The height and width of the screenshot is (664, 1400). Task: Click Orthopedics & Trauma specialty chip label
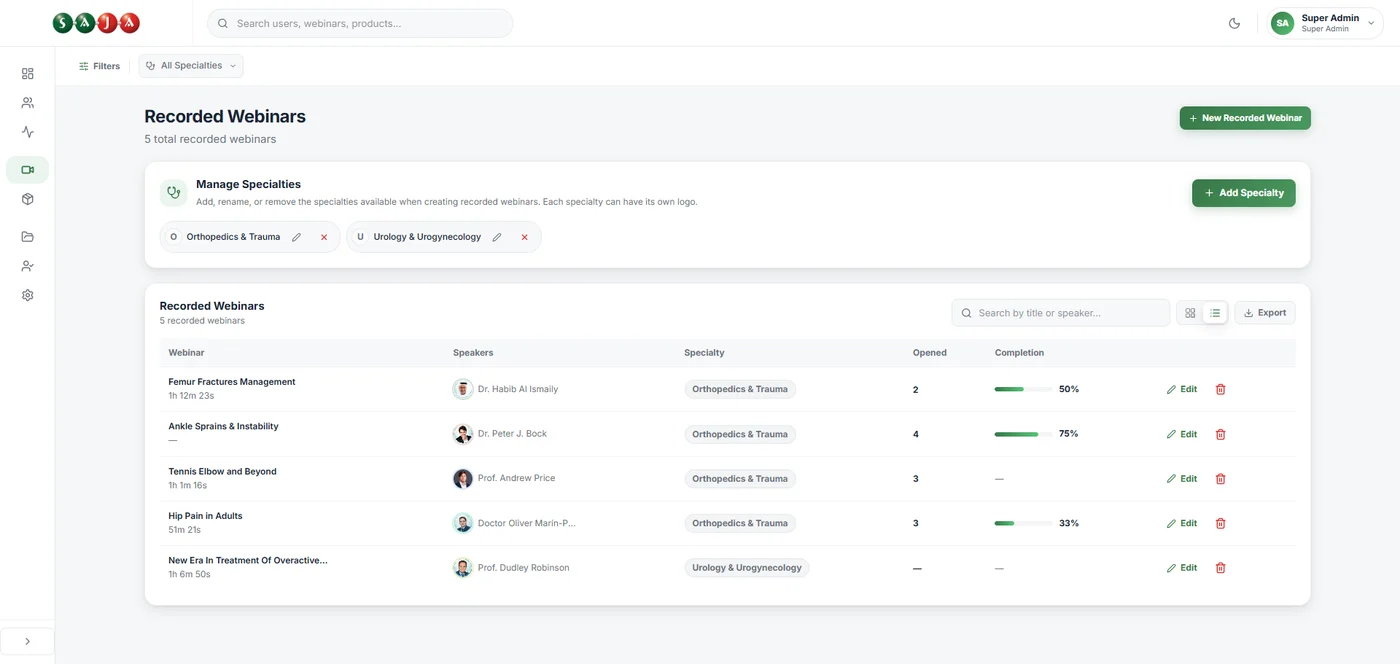233,237
